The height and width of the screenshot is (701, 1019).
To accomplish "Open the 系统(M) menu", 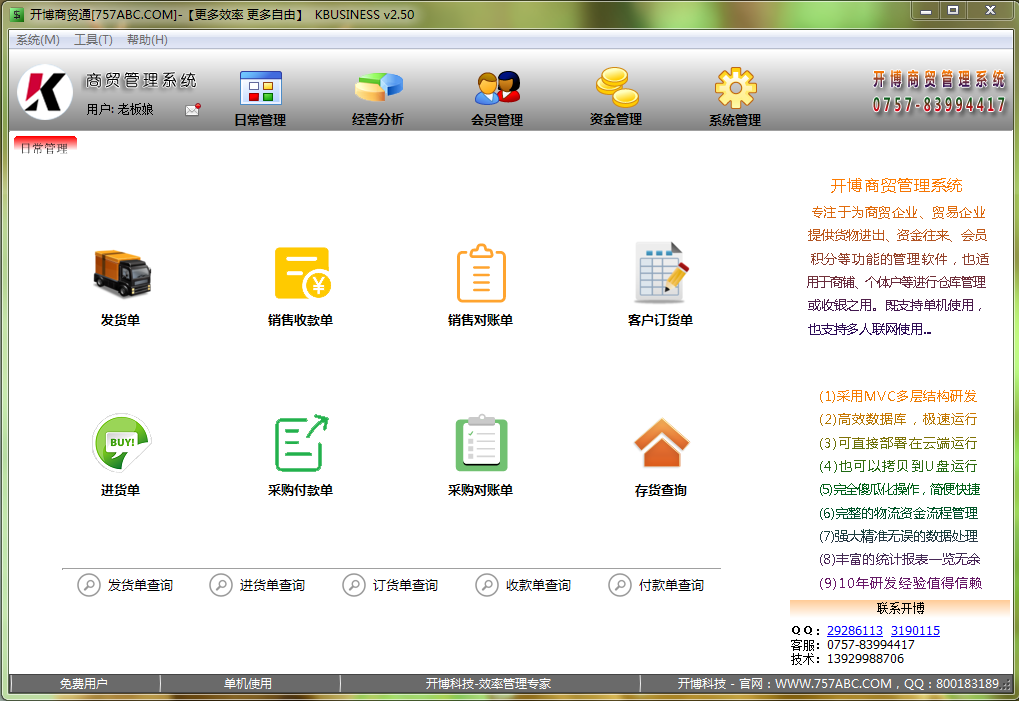I will (x=38, y=40).
